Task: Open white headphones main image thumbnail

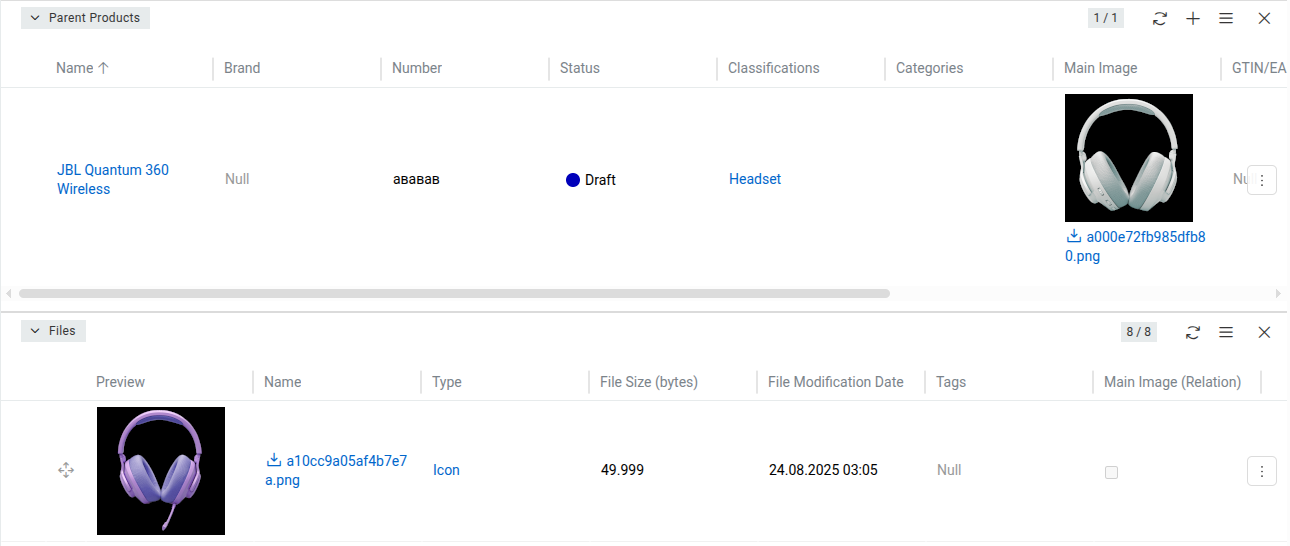Action: click(1129, 158)
